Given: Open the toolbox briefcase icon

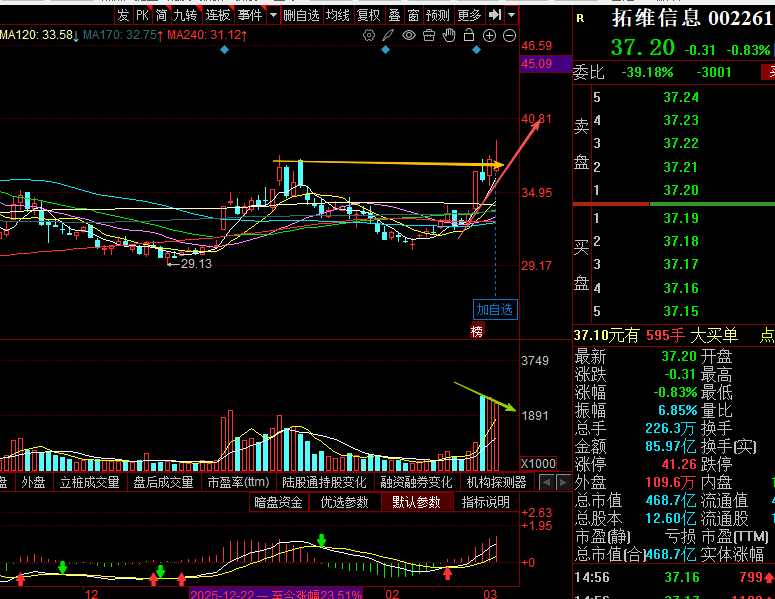Looking at the screenshot, I should pyautogui.click(x=429, y=35).
